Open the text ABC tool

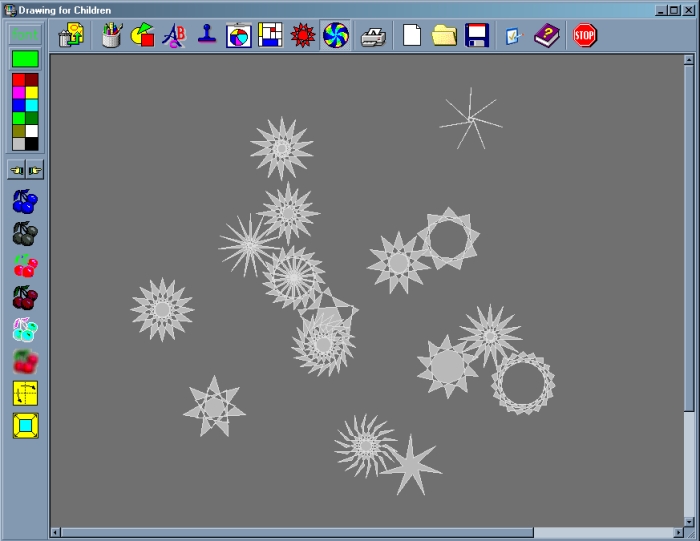tap(174, 36)
